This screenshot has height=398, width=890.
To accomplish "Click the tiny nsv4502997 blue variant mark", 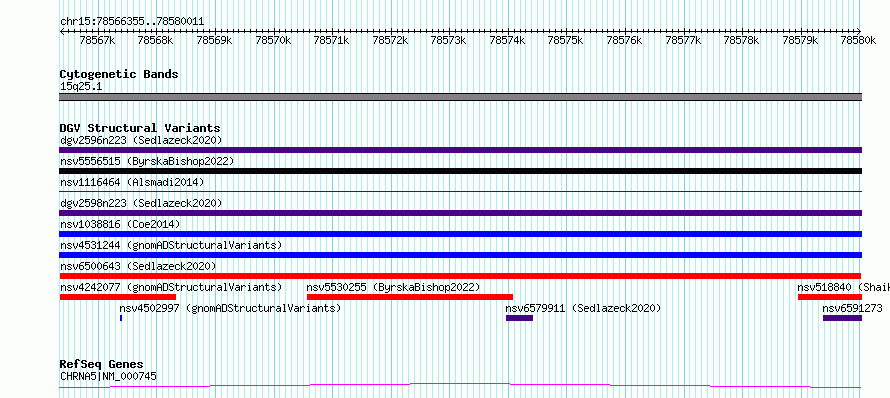I will 121,318.
